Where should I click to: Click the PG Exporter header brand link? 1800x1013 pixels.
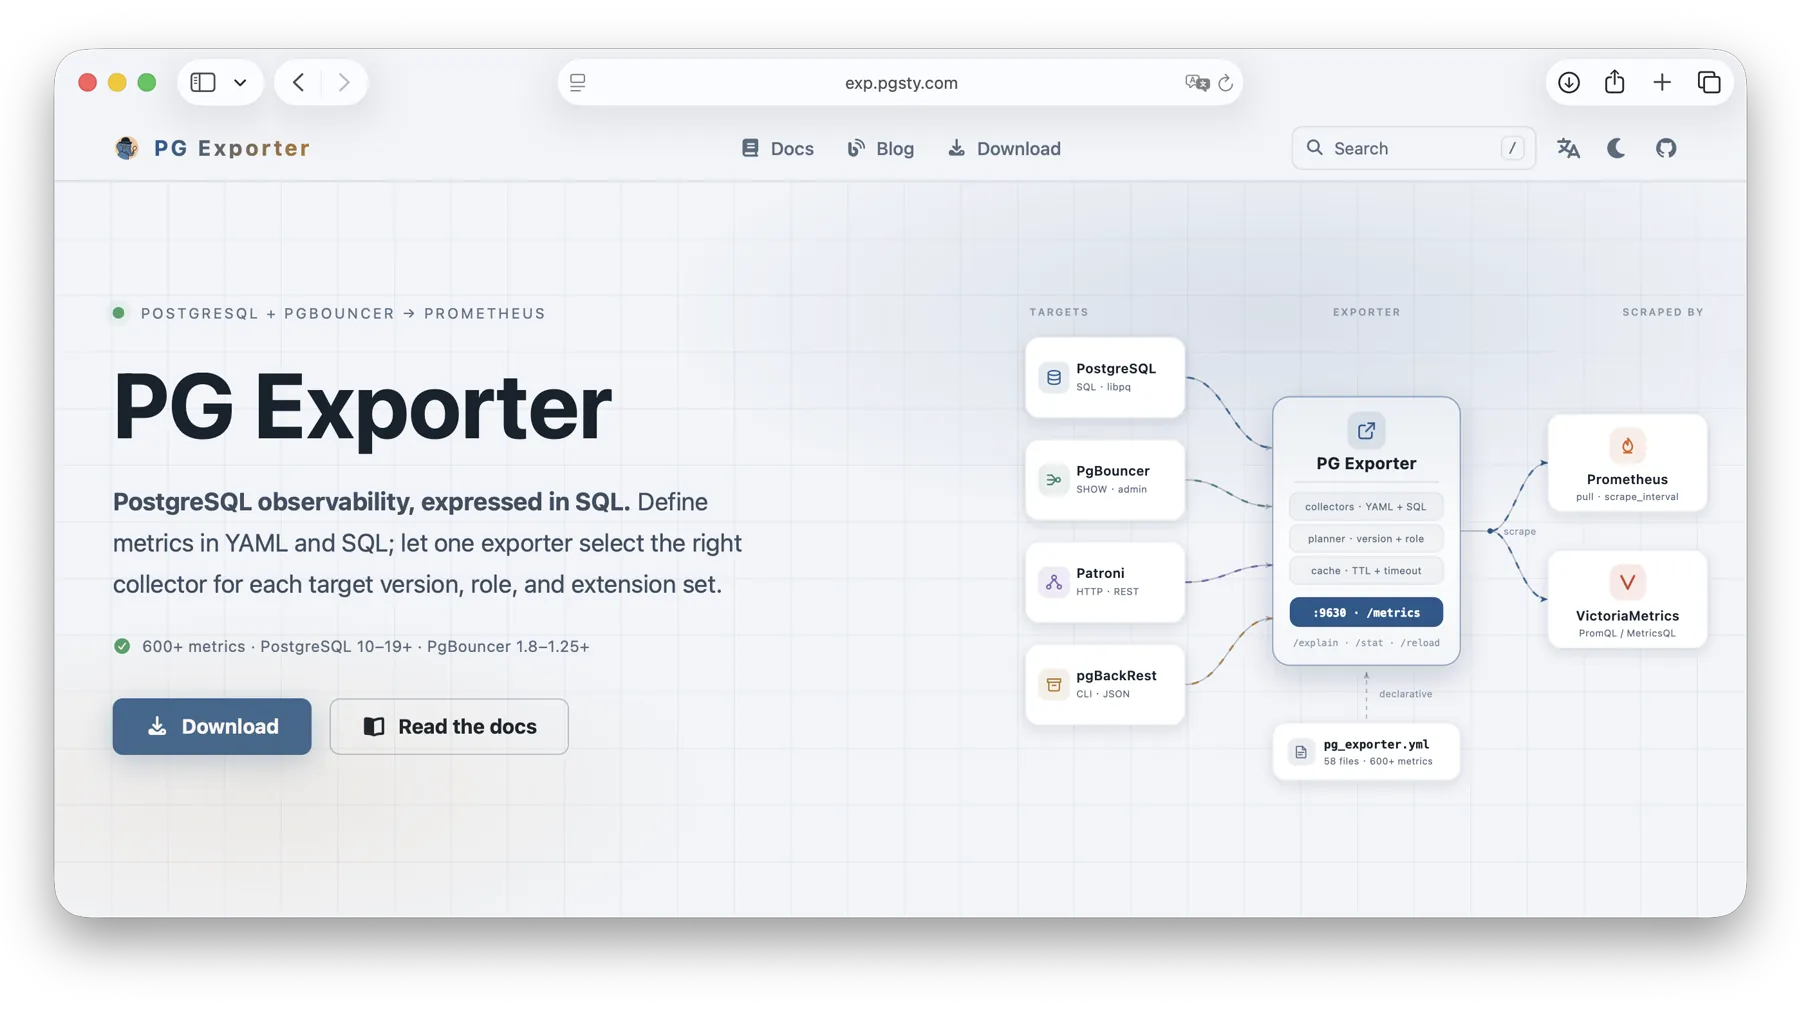[212, 148]
